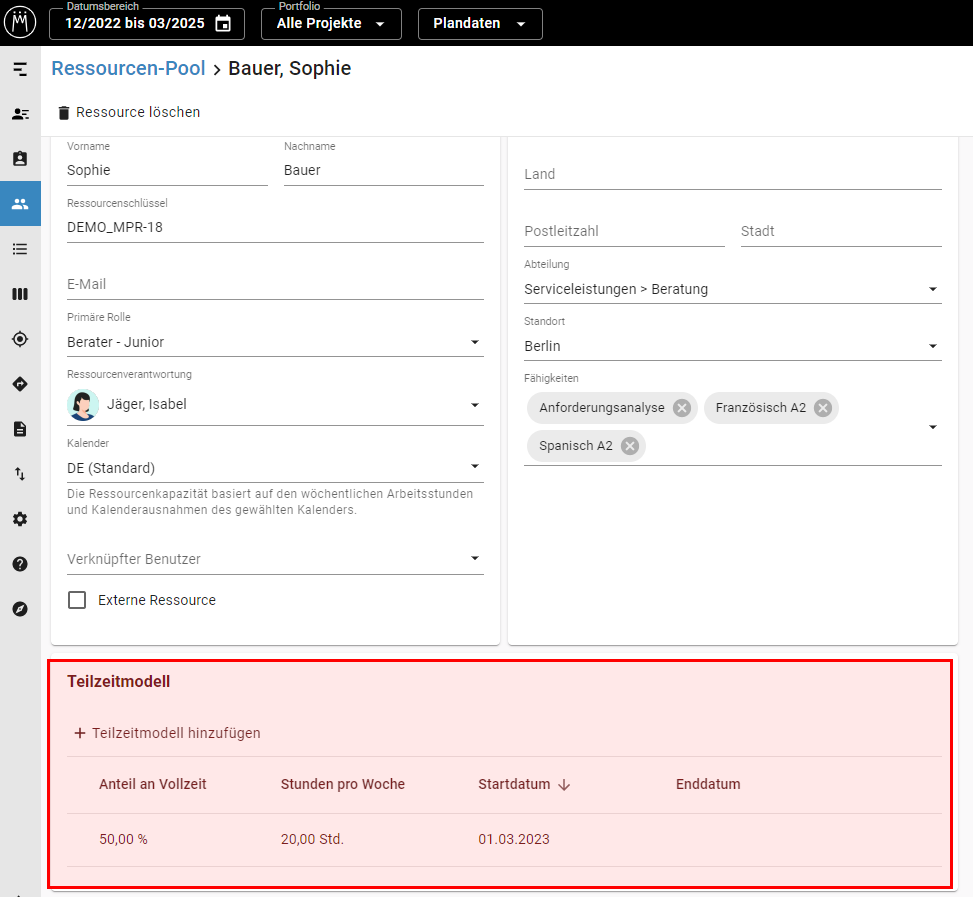This screenshot has width=973, height=897.
Task: Click the Französisch A2 chip label
Action: tap(761, 408)
